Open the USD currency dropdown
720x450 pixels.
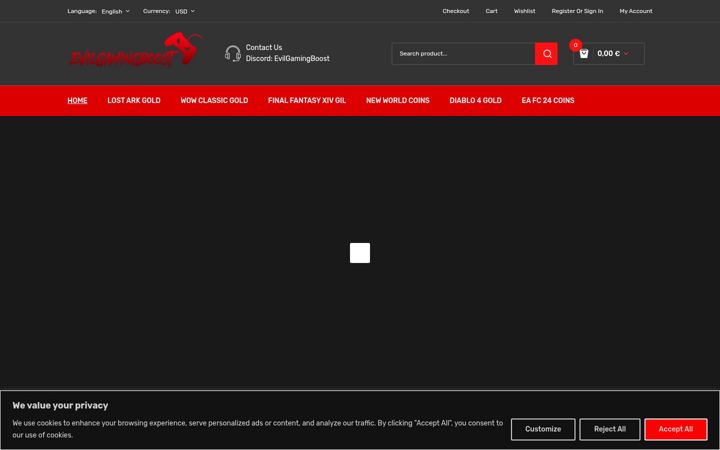tap(185, 11)
